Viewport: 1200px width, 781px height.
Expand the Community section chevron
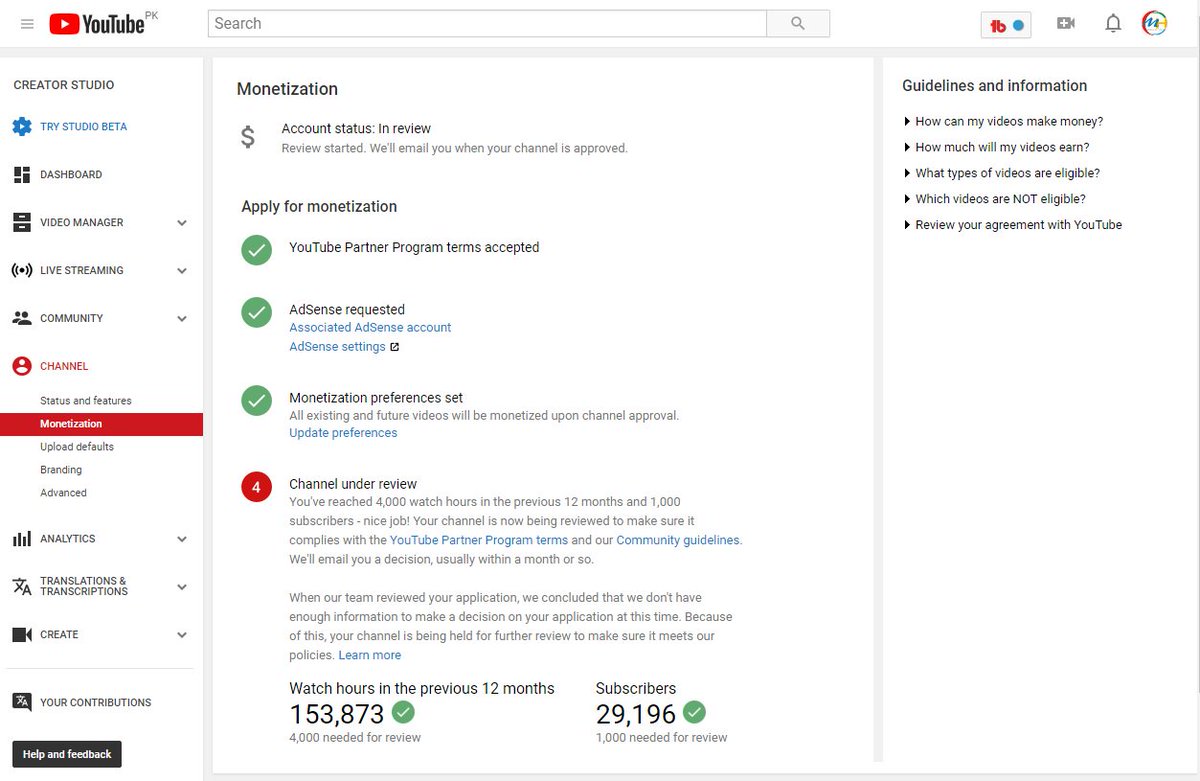point(182,319)
